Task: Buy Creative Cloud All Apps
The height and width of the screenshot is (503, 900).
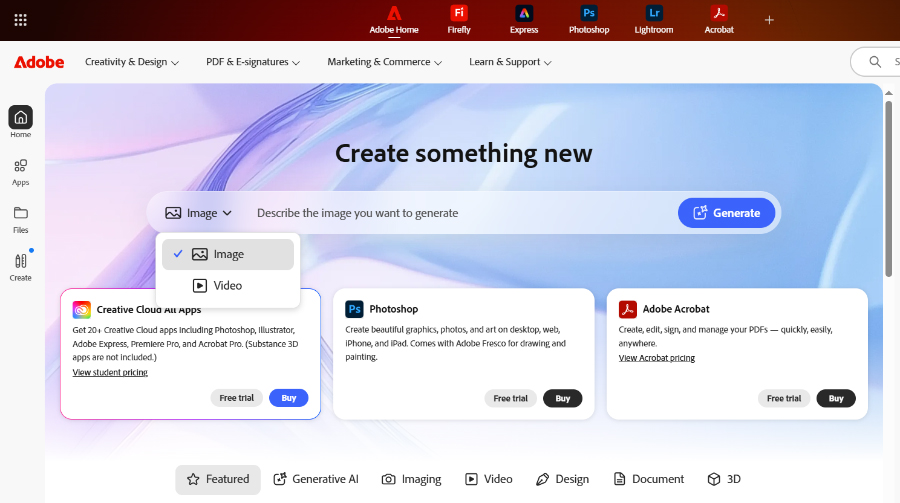Action: click(289, 398)
